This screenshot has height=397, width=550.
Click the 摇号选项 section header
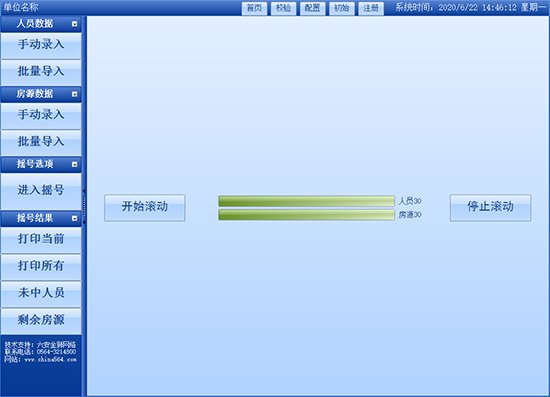point(41,164)
